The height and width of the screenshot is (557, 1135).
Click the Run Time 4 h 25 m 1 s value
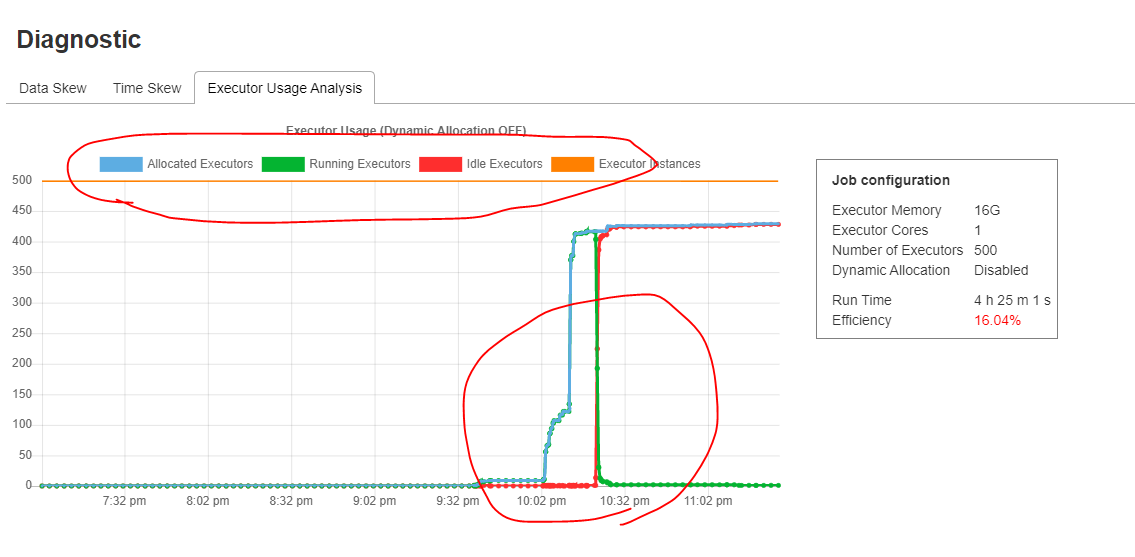pos(1012,300)
